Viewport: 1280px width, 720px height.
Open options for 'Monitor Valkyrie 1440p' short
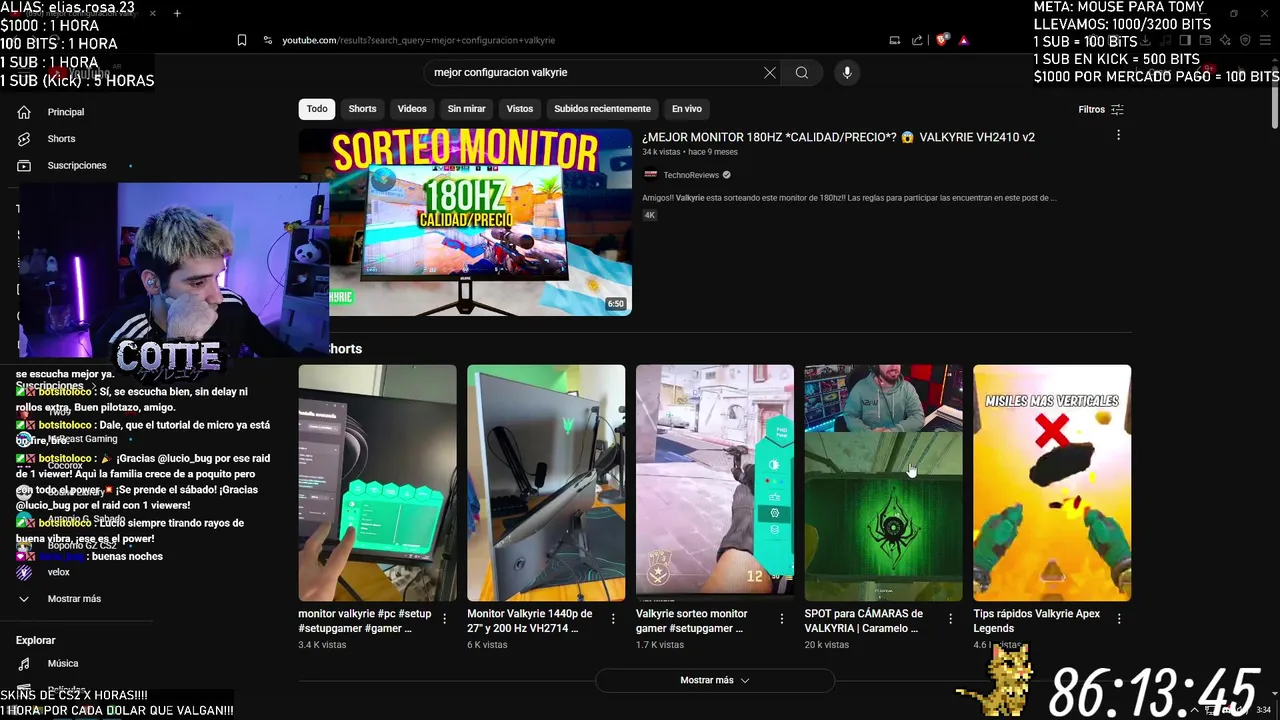click(x=613, y=619)
